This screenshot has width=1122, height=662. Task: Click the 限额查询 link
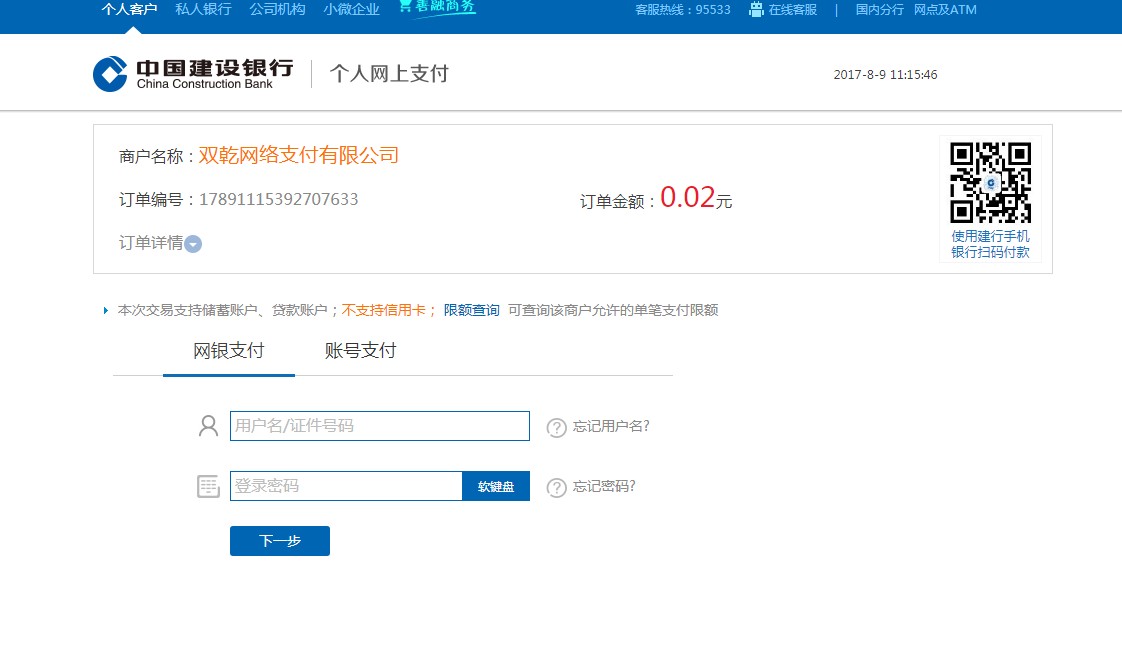[472, 310]
